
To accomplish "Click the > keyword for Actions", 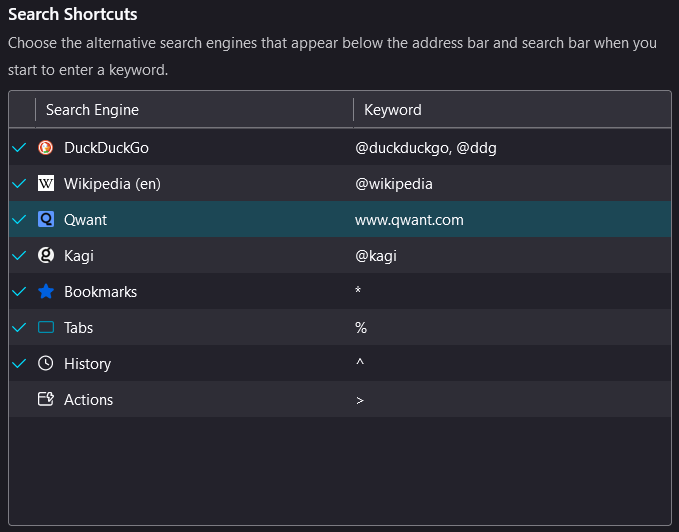I will click(x=360, y=400).
